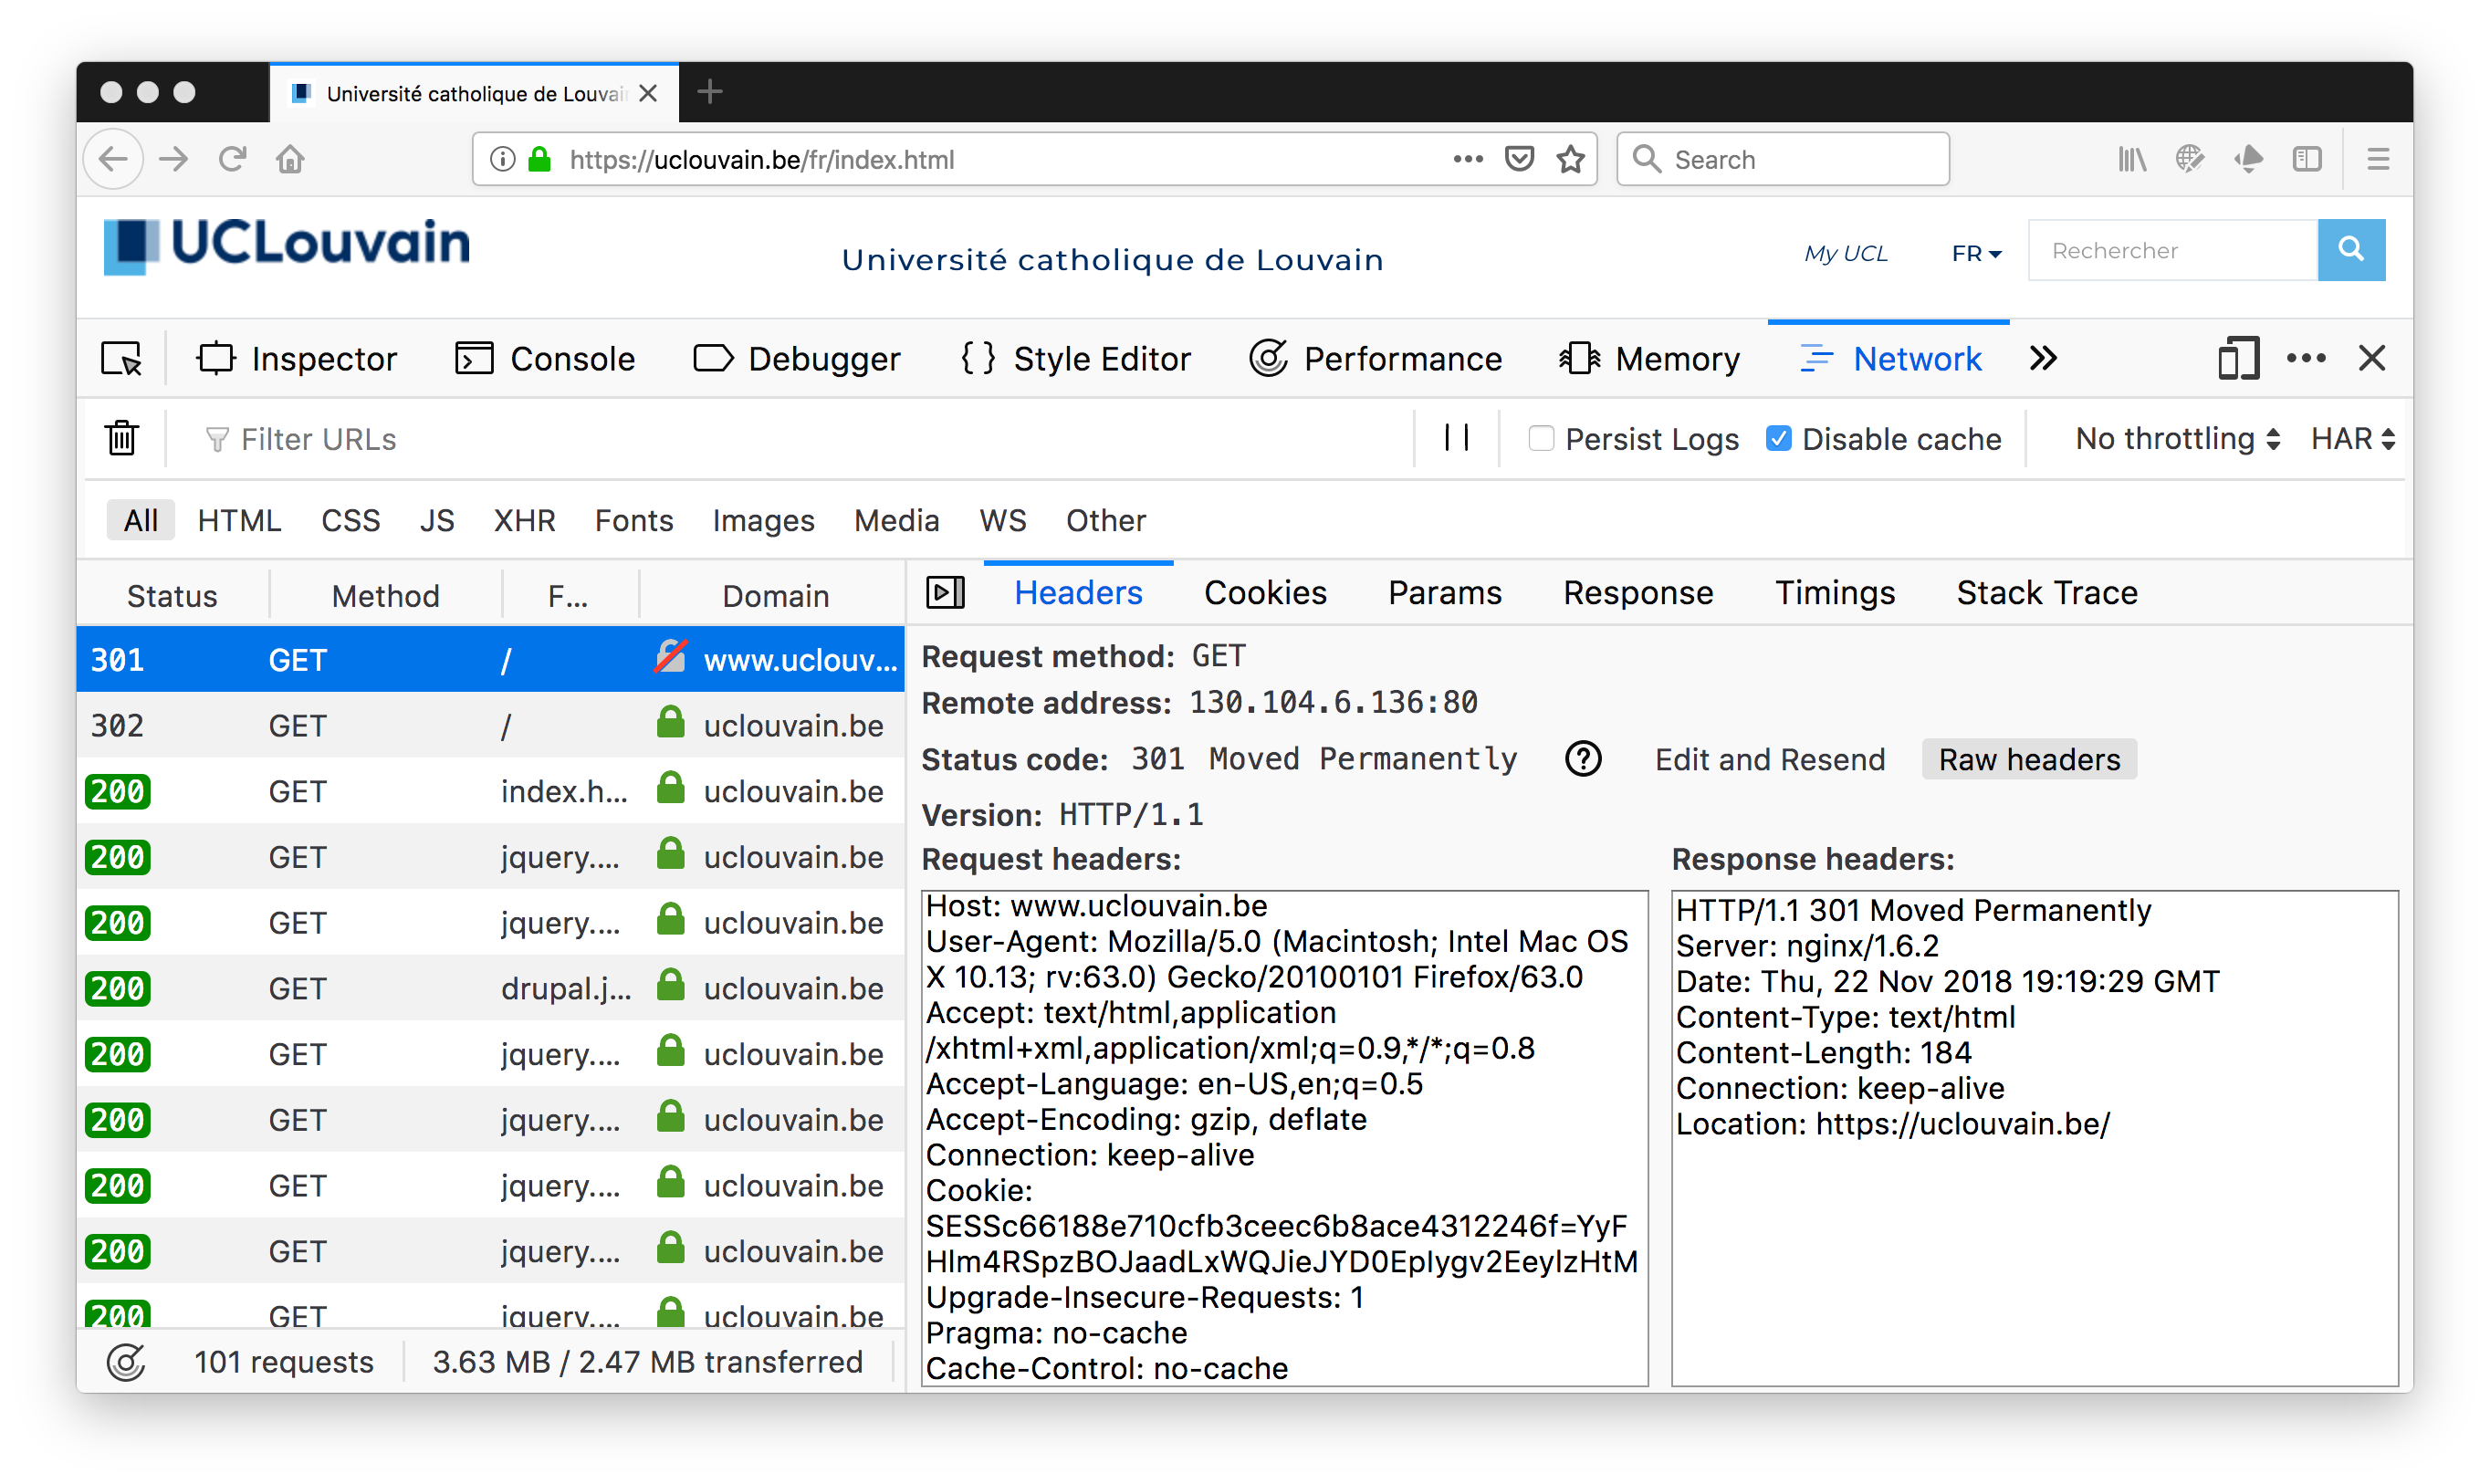The width and height of the screenshot is (2490, 1484).
Task: Filter requests by Fonts
Action: tap(634, 520)
